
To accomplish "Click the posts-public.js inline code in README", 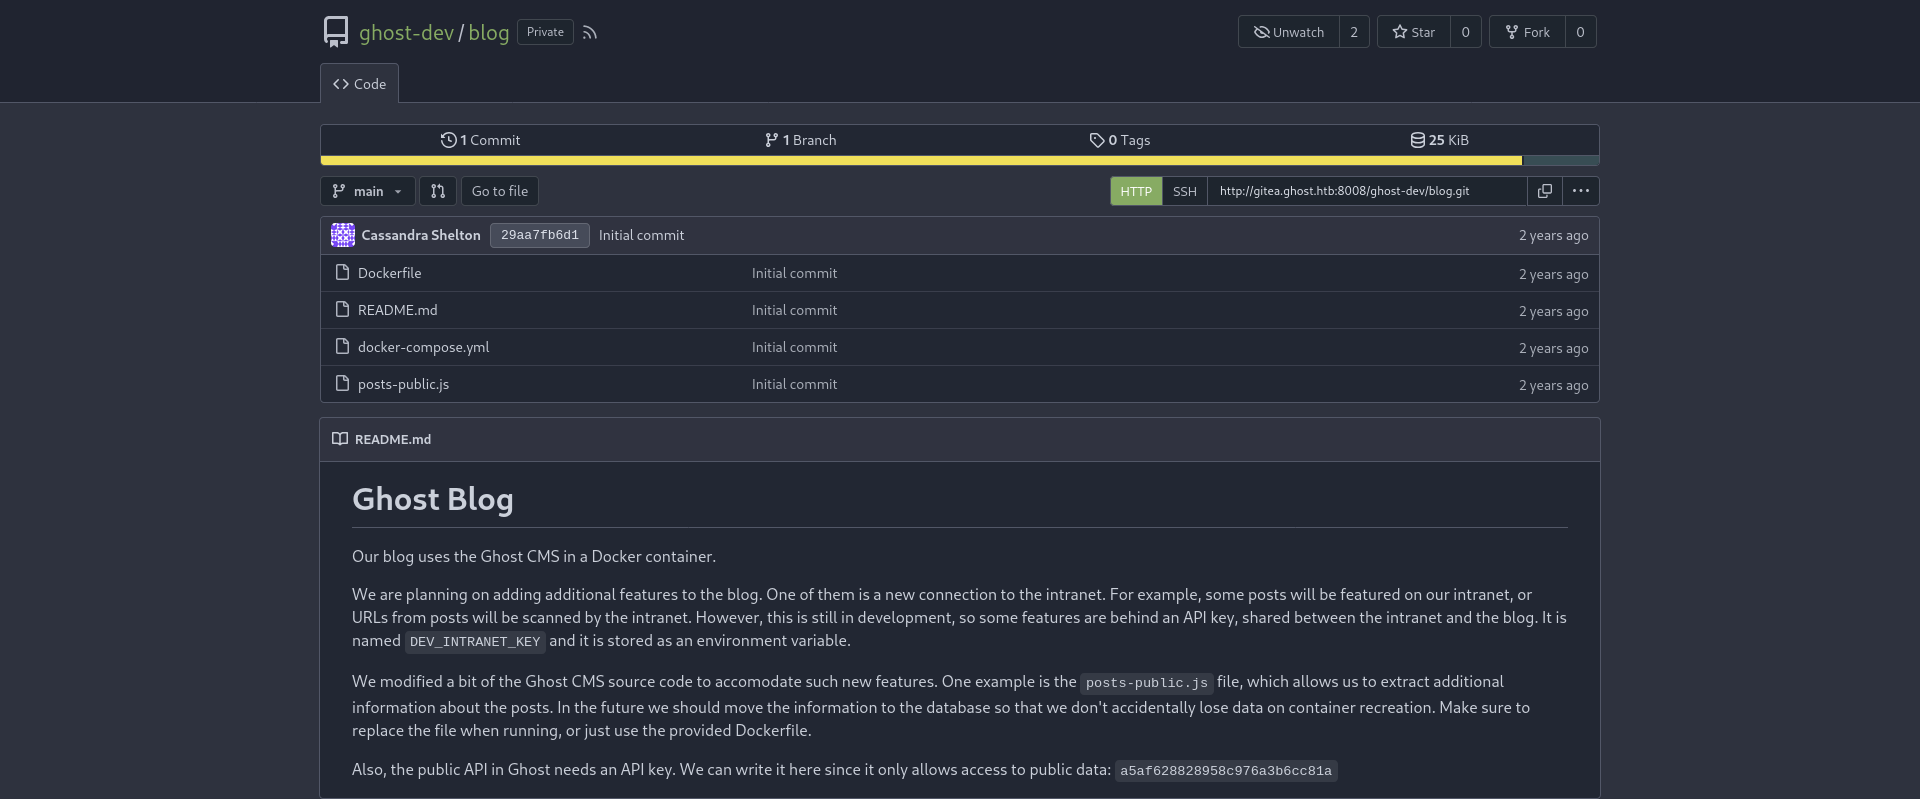I will 1147,683.
